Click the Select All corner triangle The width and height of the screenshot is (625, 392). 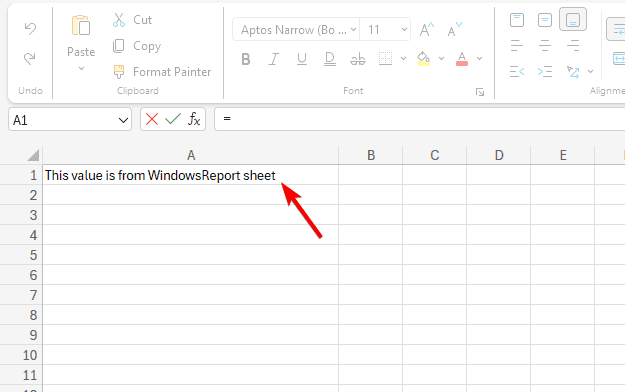coord(33,155)
